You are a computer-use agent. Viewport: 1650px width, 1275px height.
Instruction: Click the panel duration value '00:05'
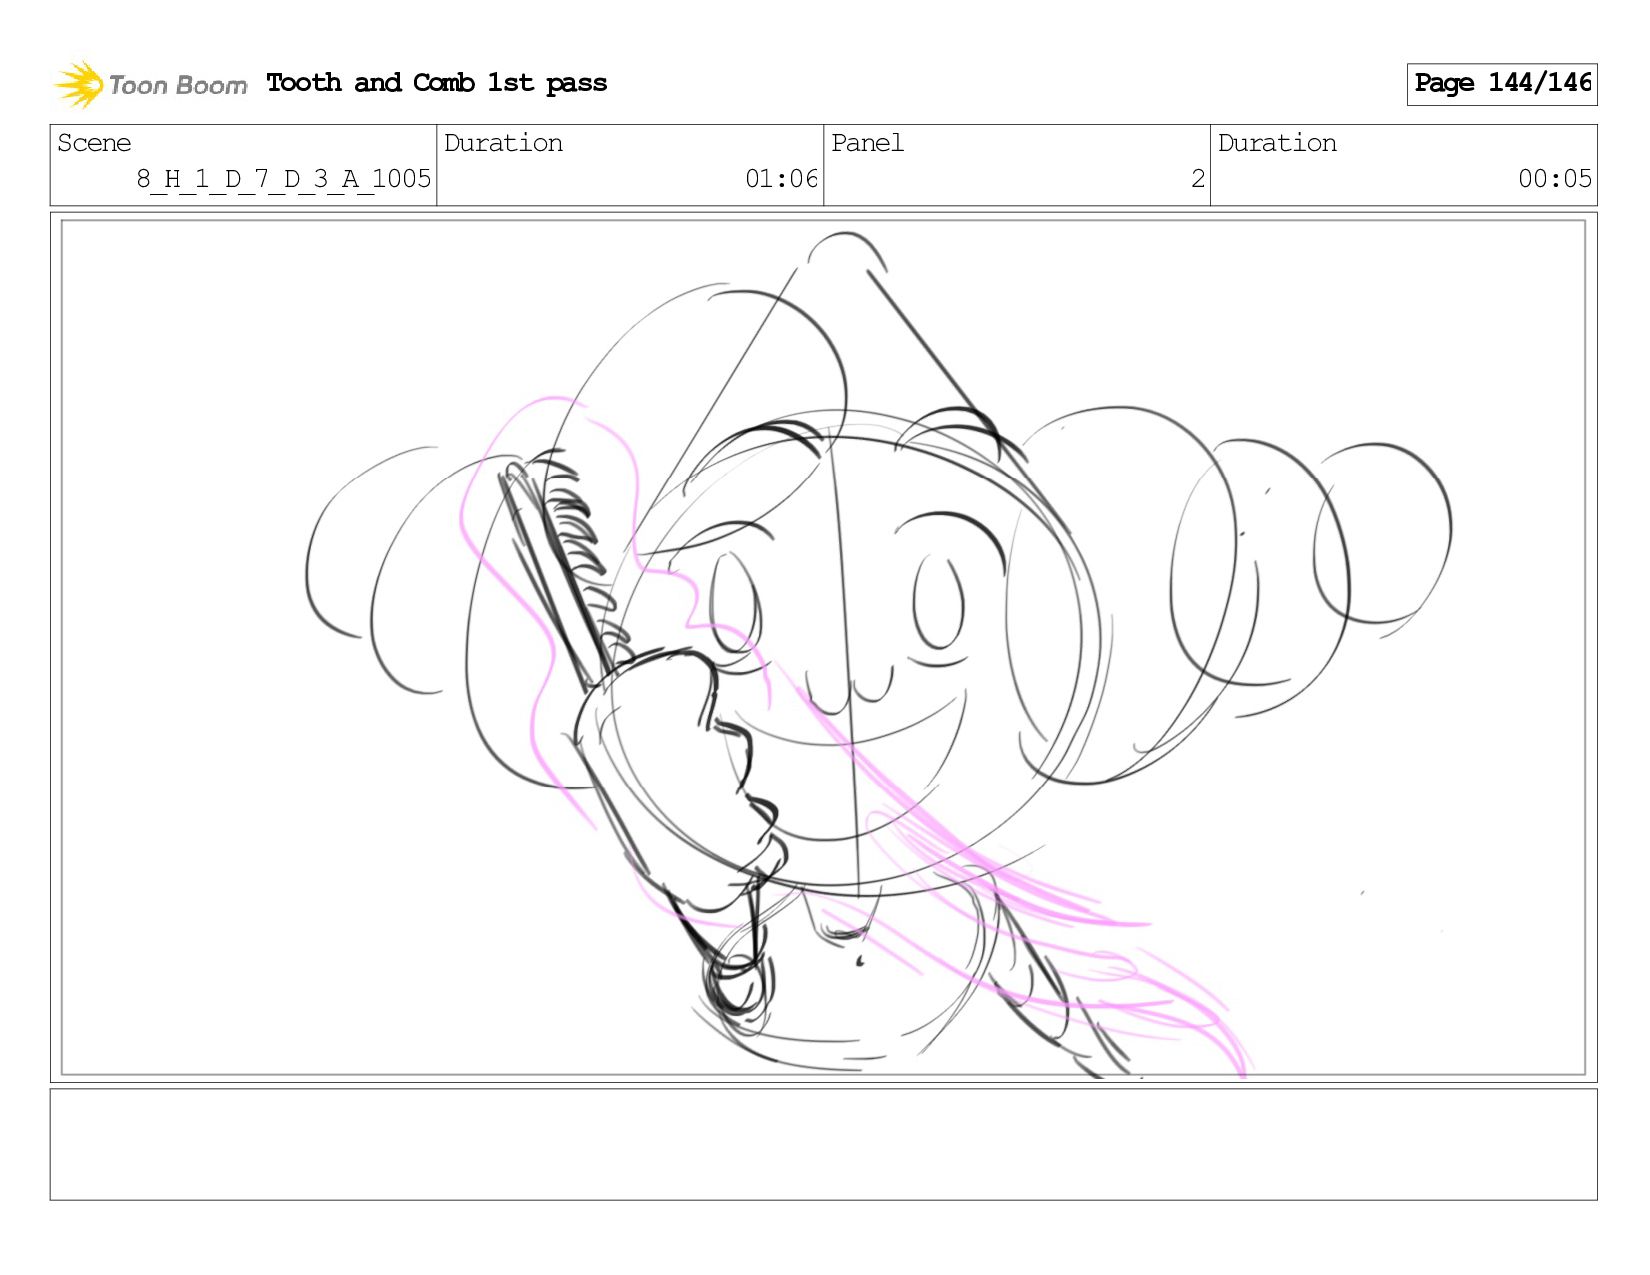[1555, 179]
